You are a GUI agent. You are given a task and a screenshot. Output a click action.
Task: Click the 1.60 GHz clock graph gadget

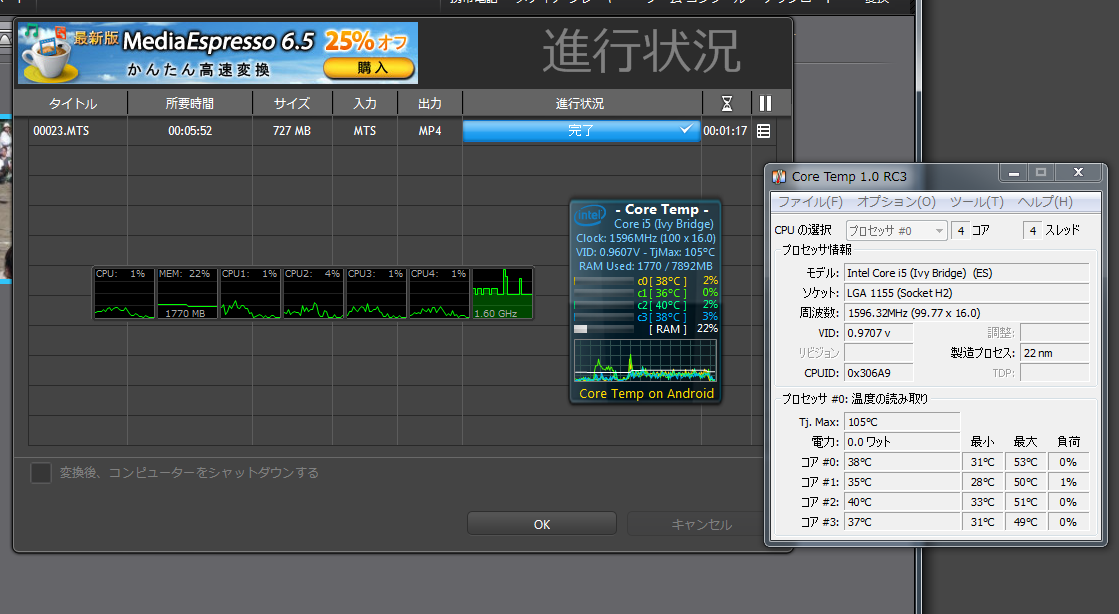click(x=502, y=293)
